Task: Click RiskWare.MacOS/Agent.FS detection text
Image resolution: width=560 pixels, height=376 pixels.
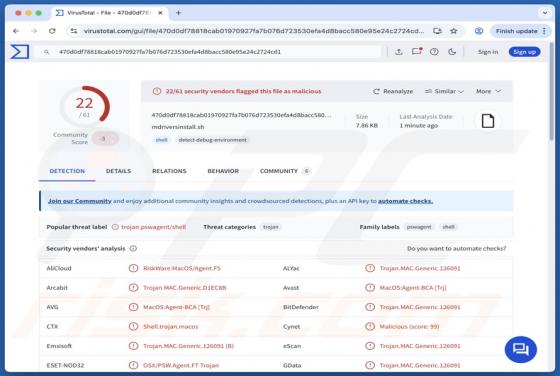Action: coord(182,268)
